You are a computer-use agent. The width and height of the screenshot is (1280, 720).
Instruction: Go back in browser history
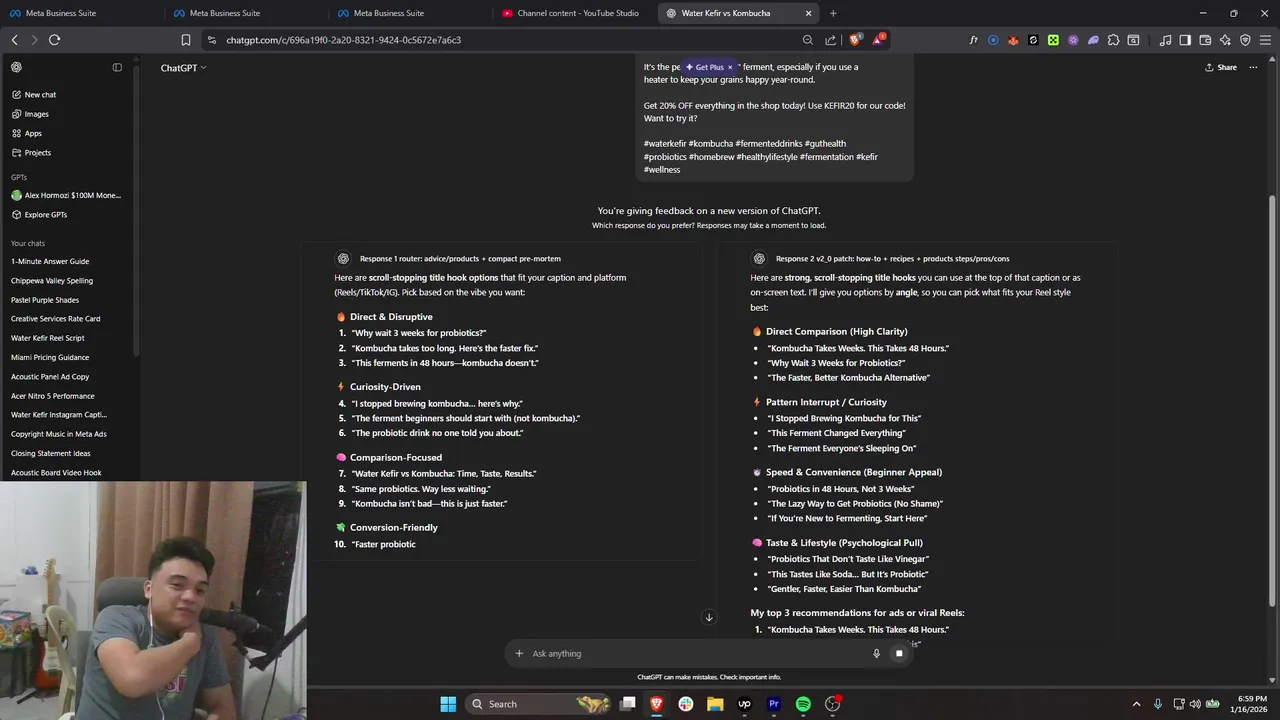pos(14,40)
